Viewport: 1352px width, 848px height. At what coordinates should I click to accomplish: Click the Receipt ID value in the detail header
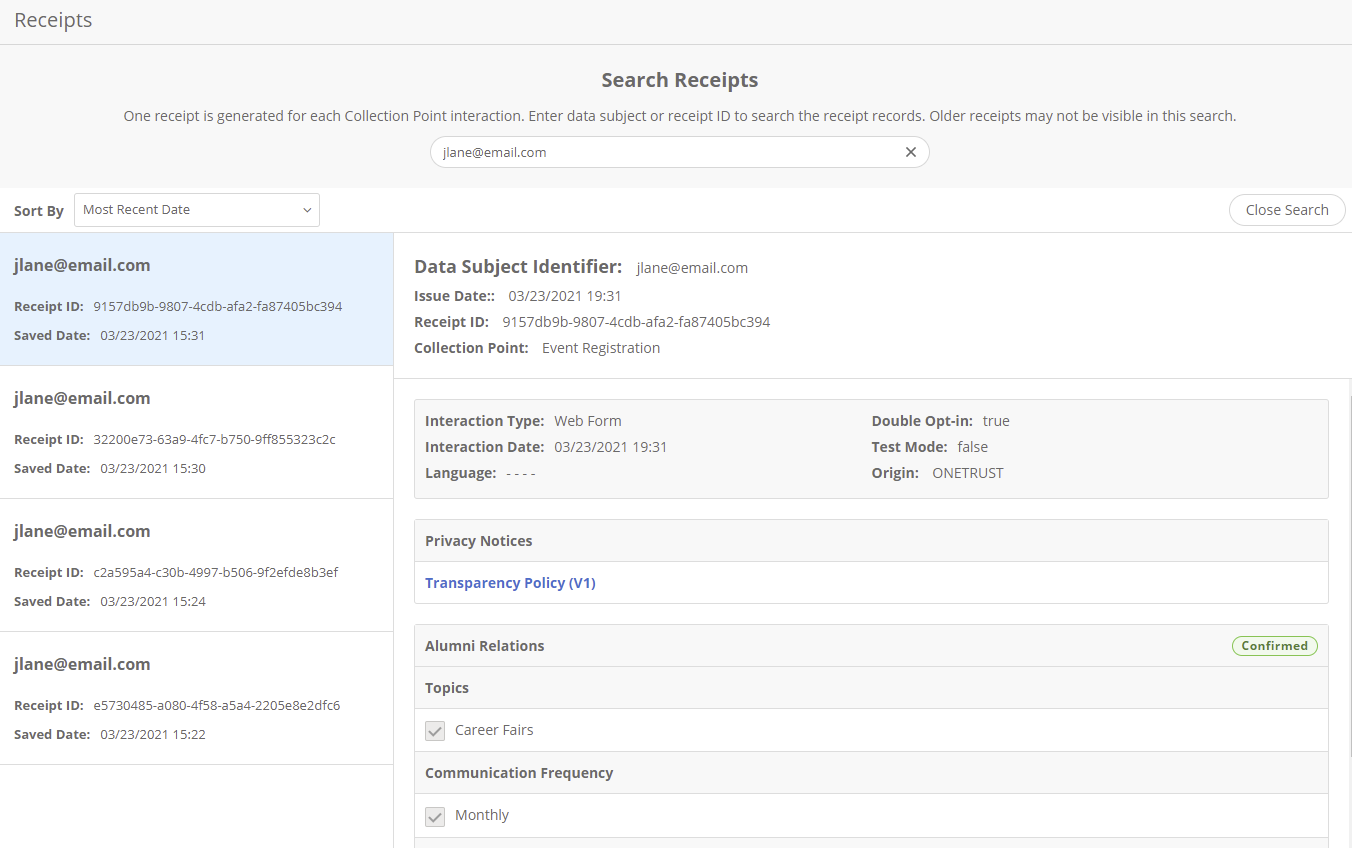tap(636, 322)
